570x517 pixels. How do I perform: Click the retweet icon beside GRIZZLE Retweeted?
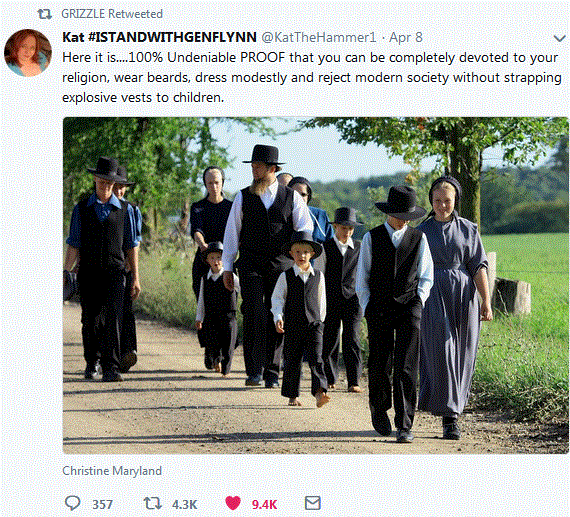(x=45, y=14)
